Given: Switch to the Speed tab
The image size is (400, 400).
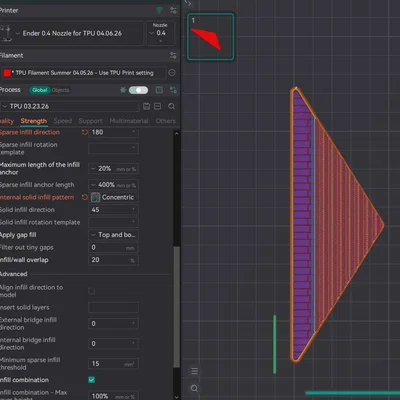Looking at the screenshot, I should (63, 121).
